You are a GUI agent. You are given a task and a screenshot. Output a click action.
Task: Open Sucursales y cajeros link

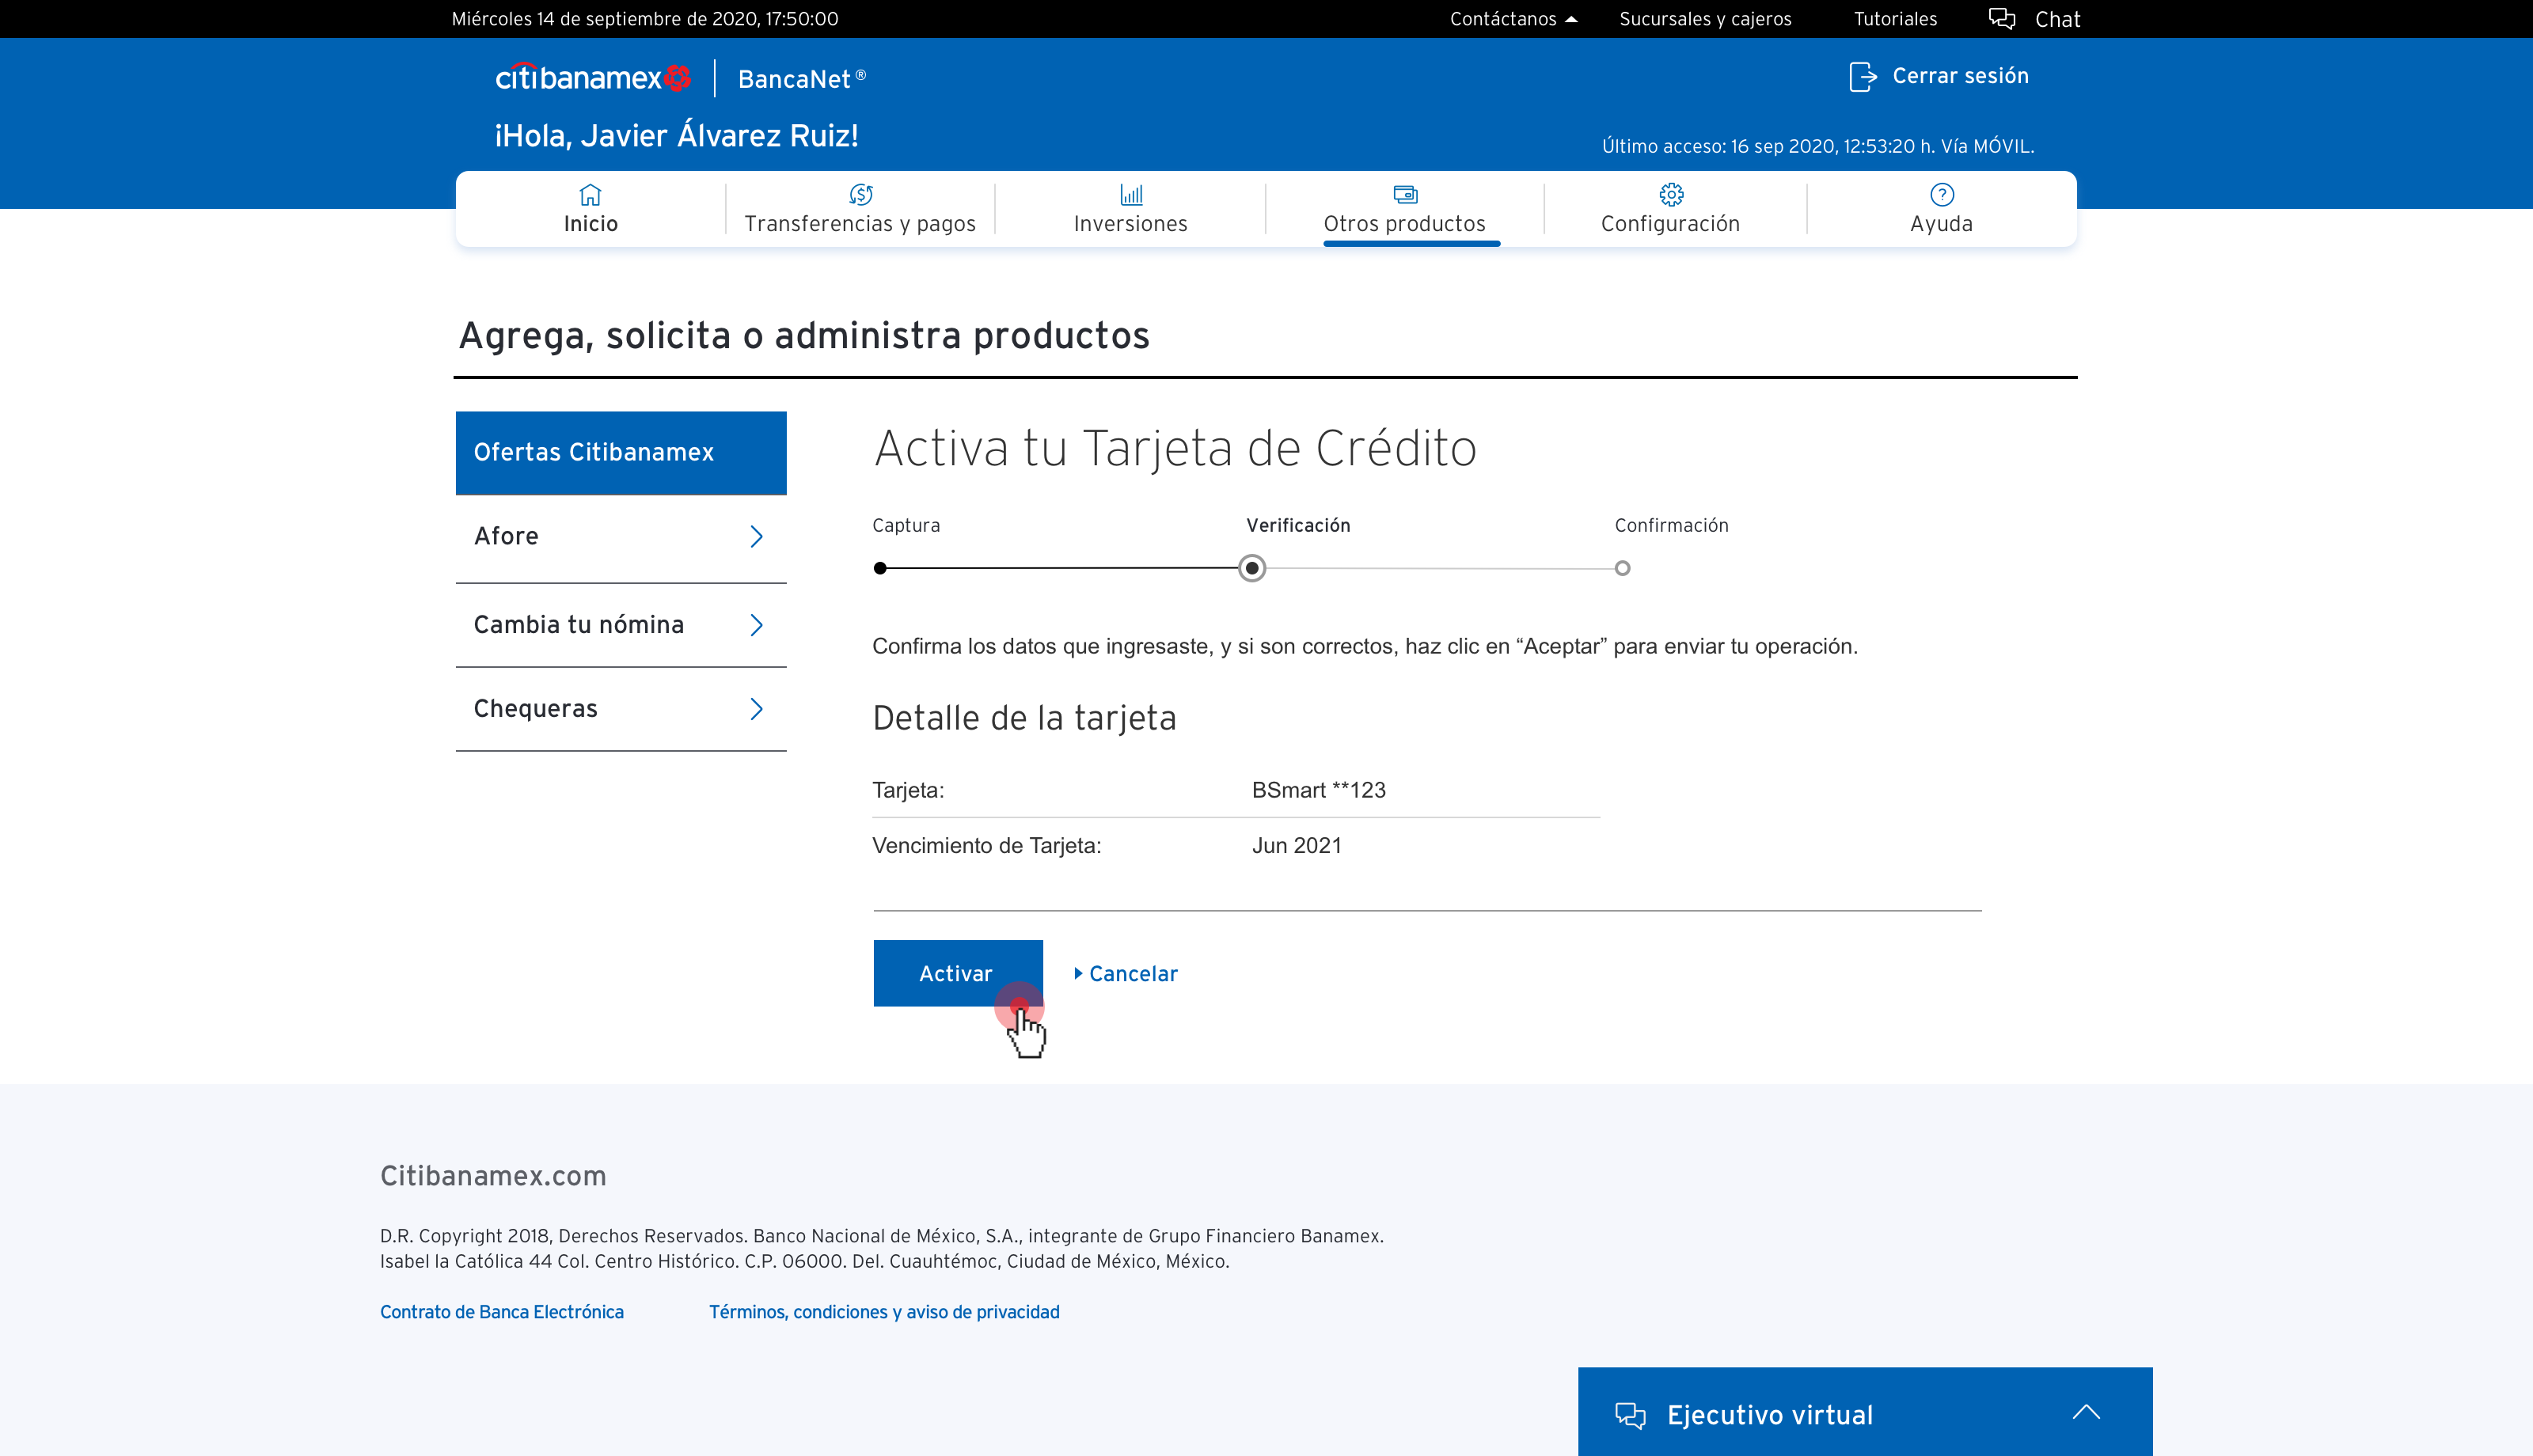point(1705,19)
